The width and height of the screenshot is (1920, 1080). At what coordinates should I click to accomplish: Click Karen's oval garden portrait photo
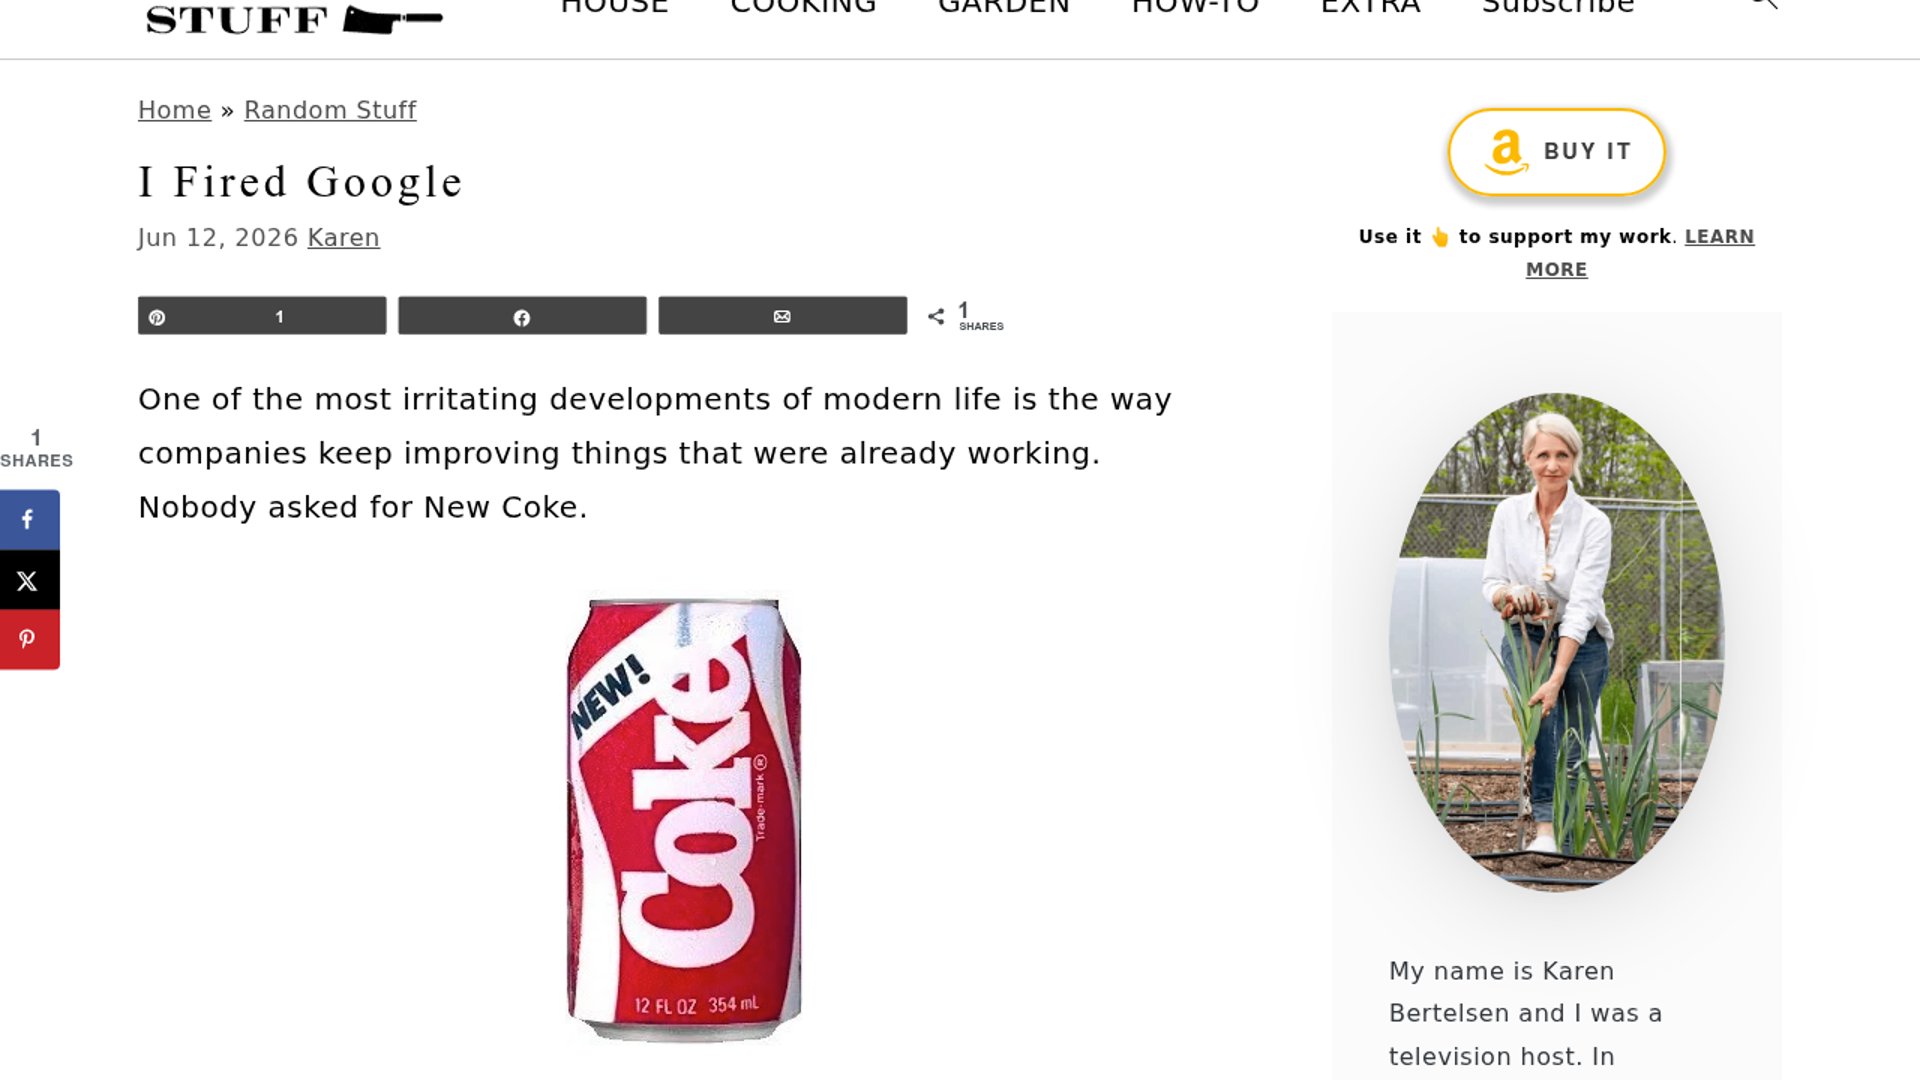click(x=1556, y=642)
